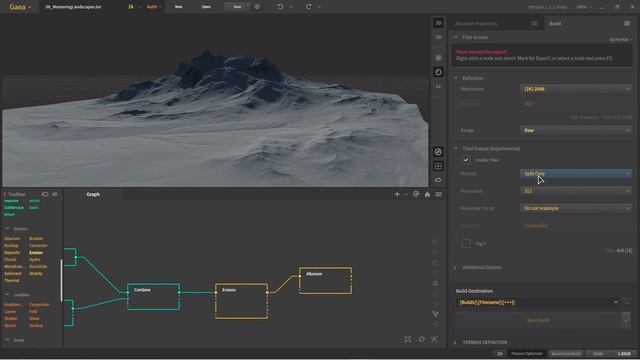Check the Flip Y checkbox
Screen dimensions: 640x360
coord(466,243)
